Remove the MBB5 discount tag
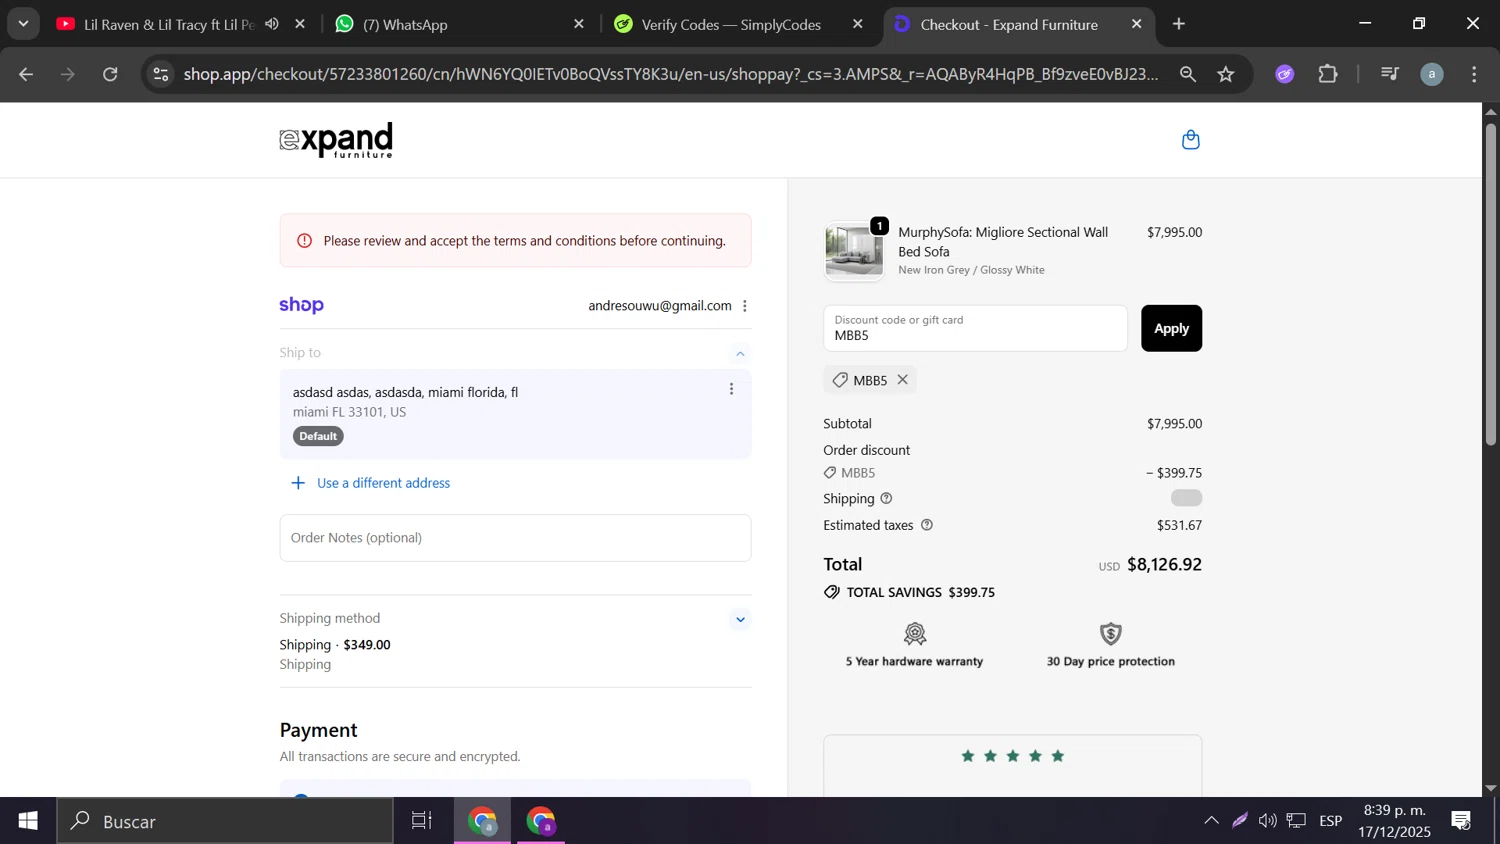 [902, 380]
